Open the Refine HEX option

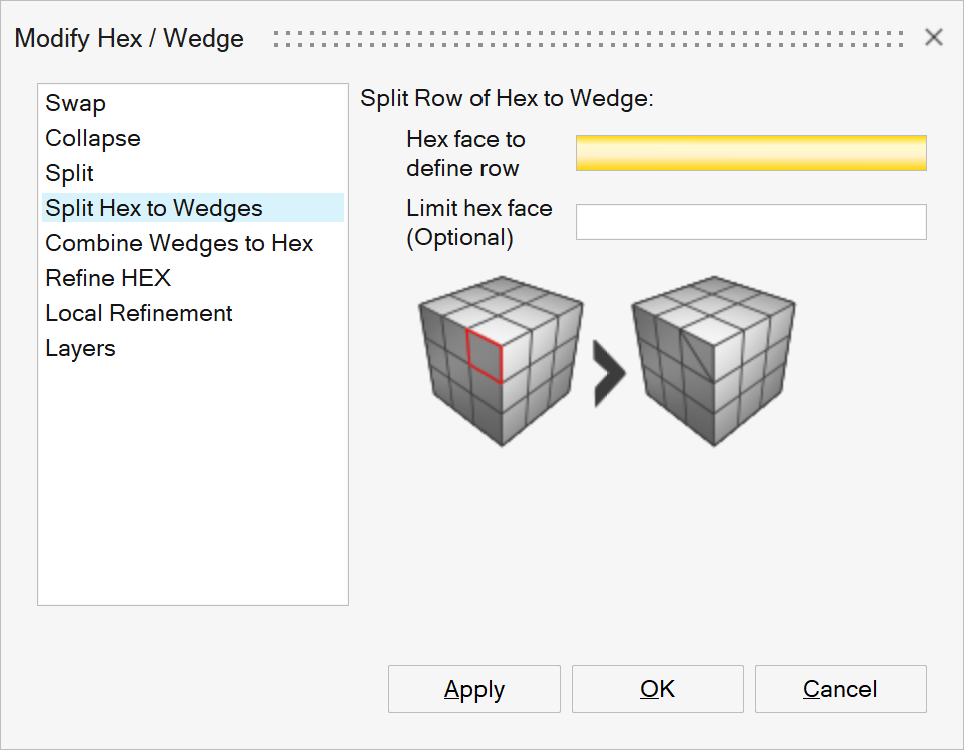coord(108,278)
